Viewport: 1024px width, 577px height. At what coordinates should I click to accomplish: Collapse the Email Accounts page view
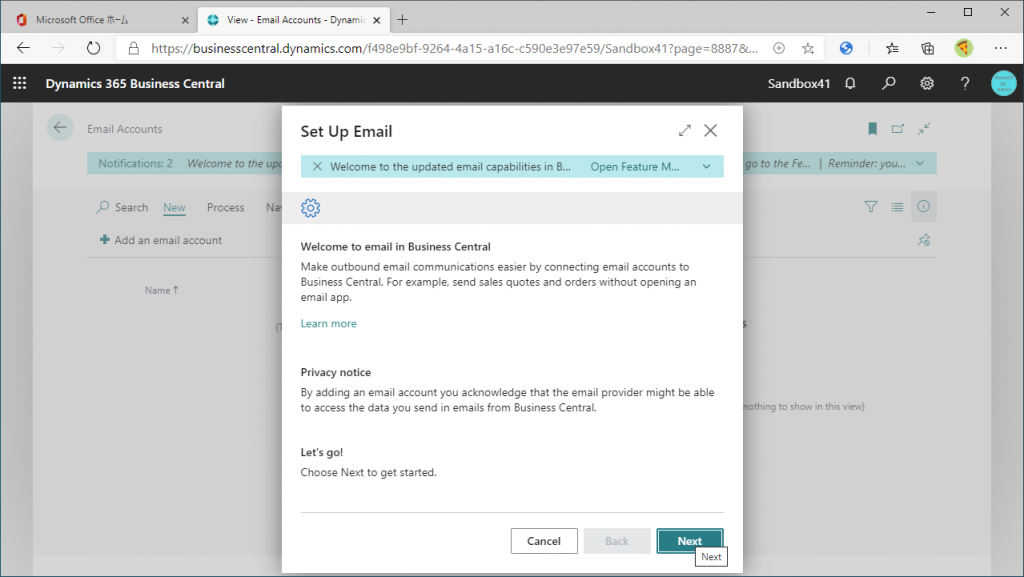tap(923, 129)
